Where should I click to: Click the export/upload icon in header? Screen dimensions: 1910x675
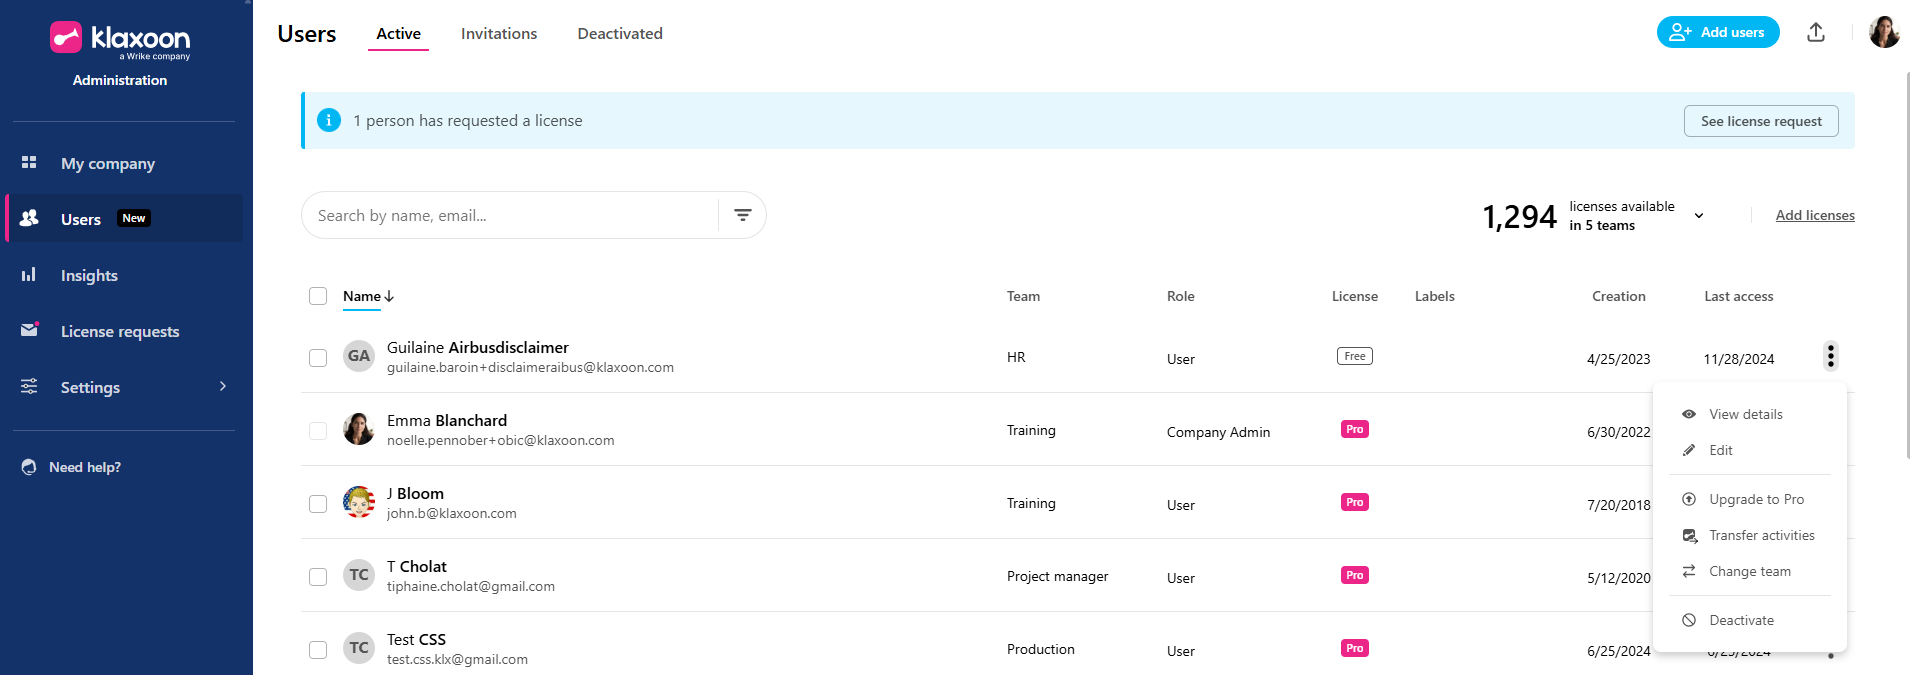coord(1816,33)
